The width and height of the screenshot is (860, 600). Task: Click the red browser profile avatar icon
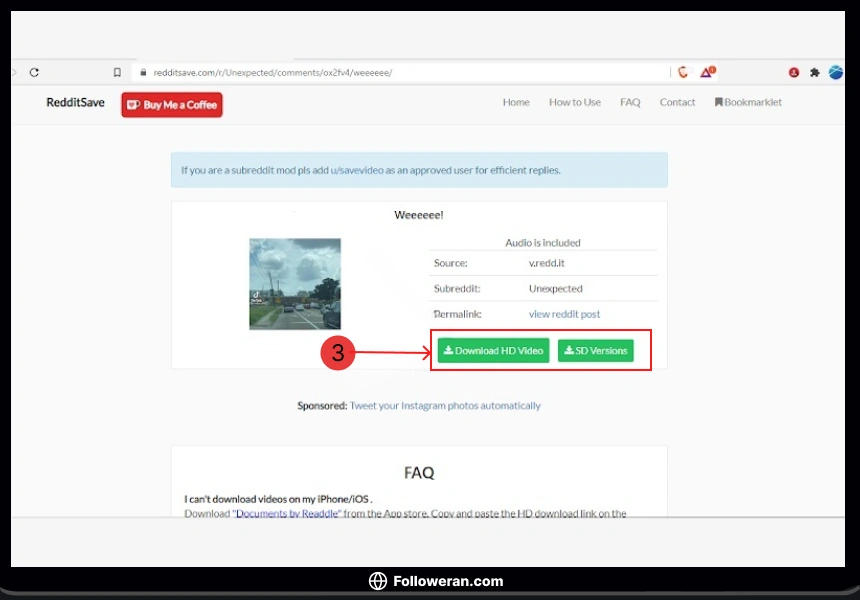(794, 72)
